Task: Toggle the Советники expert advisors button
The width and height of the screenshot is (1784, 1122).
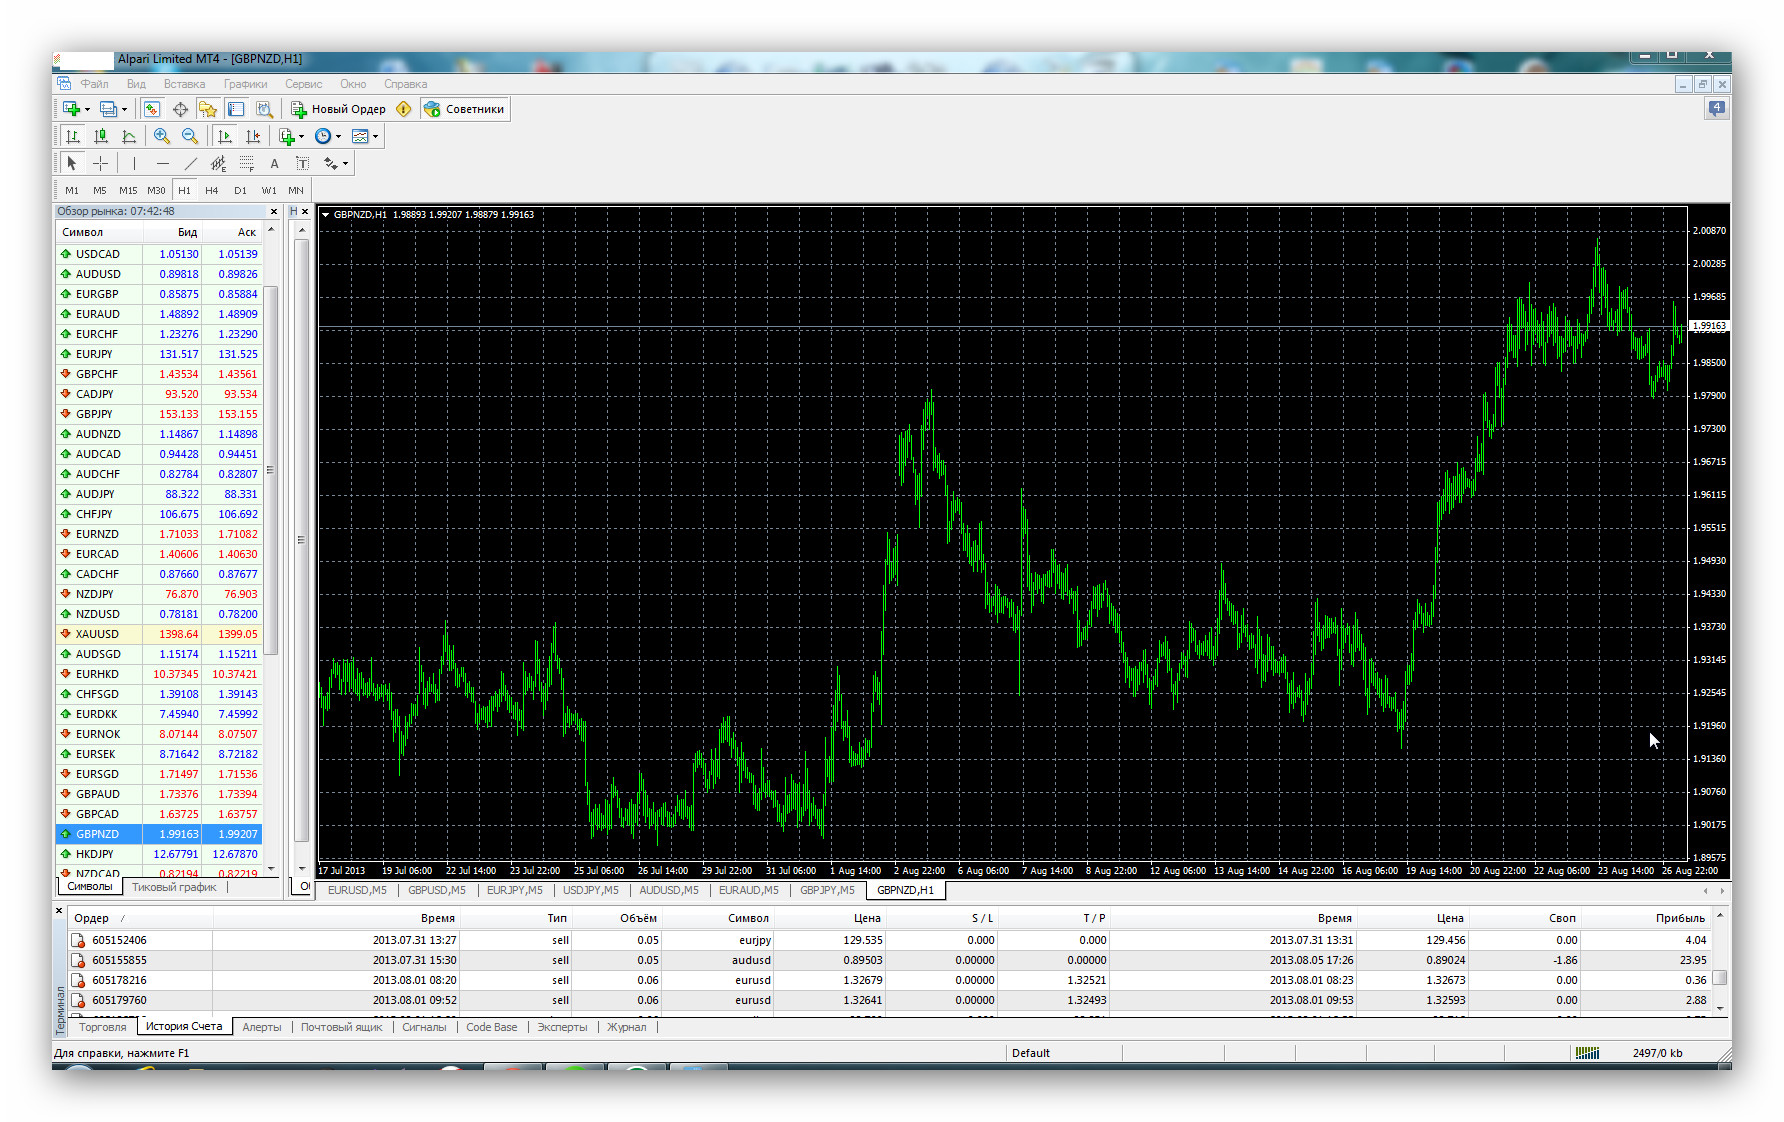Action: point(465,109)
